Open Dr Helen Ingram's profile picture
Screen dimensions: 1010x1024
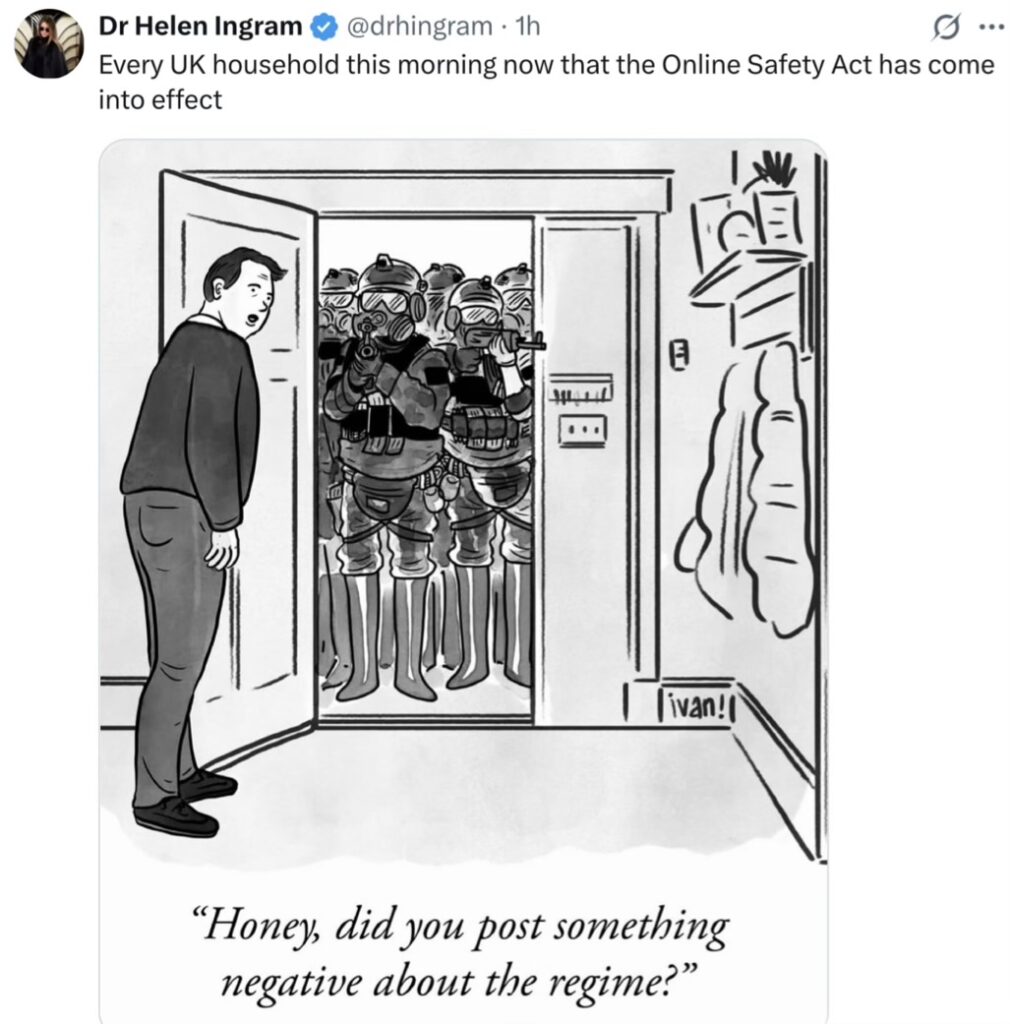pyautogui.click(x=49, y=44)
